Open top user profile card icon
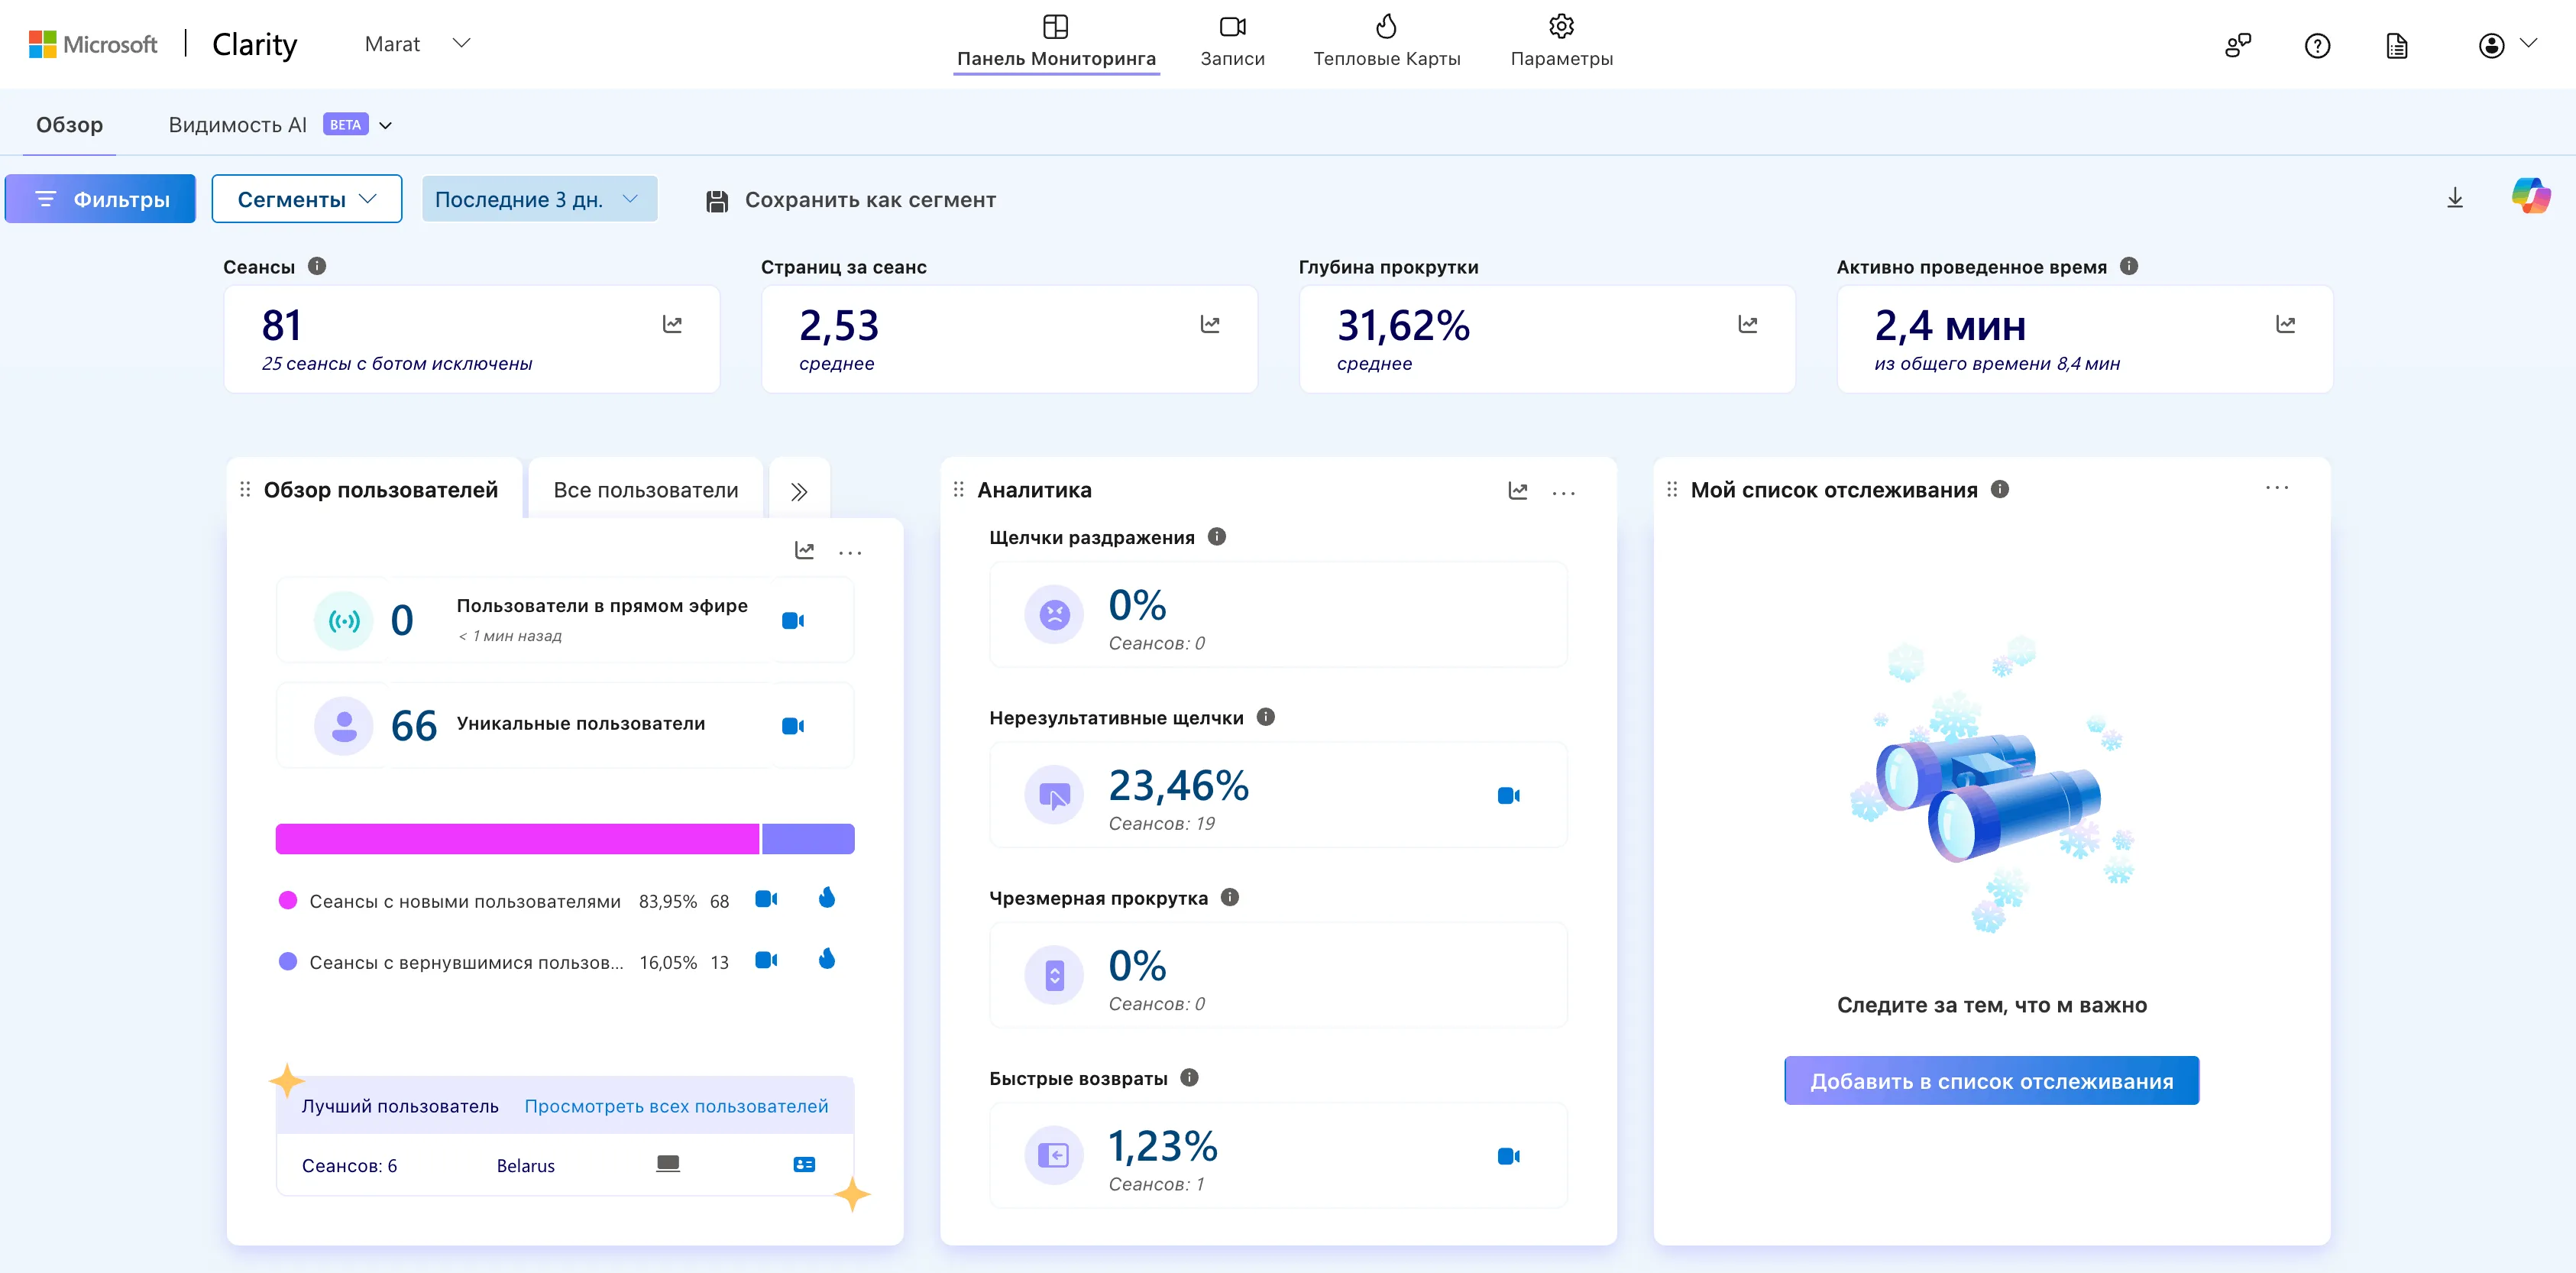 point(804,1165)
